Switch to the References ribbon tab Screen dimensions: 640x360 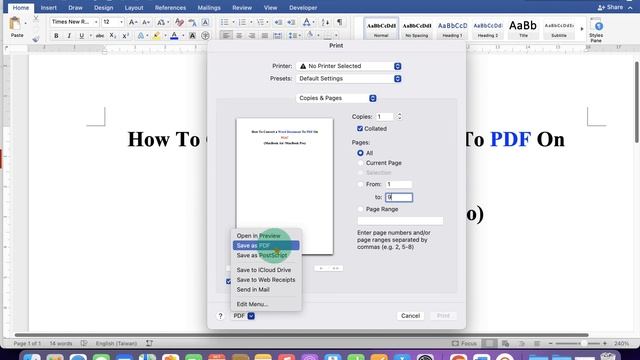click(x=170, y=8)
